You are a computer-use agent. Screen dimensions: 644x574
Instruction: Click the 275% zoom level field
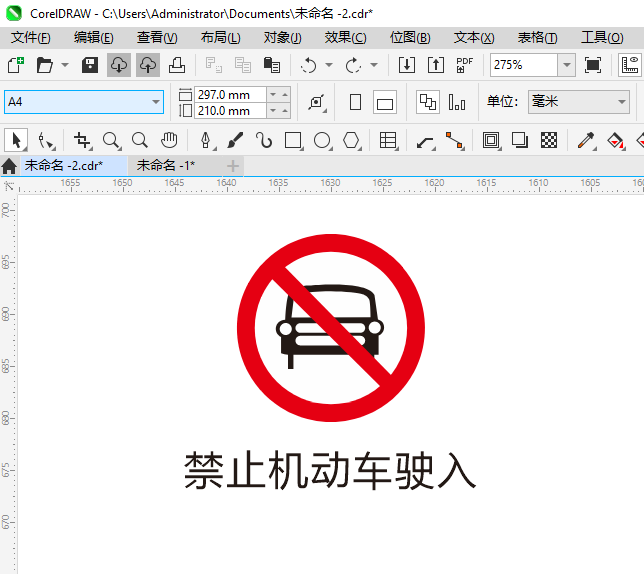tap(524, 65)
